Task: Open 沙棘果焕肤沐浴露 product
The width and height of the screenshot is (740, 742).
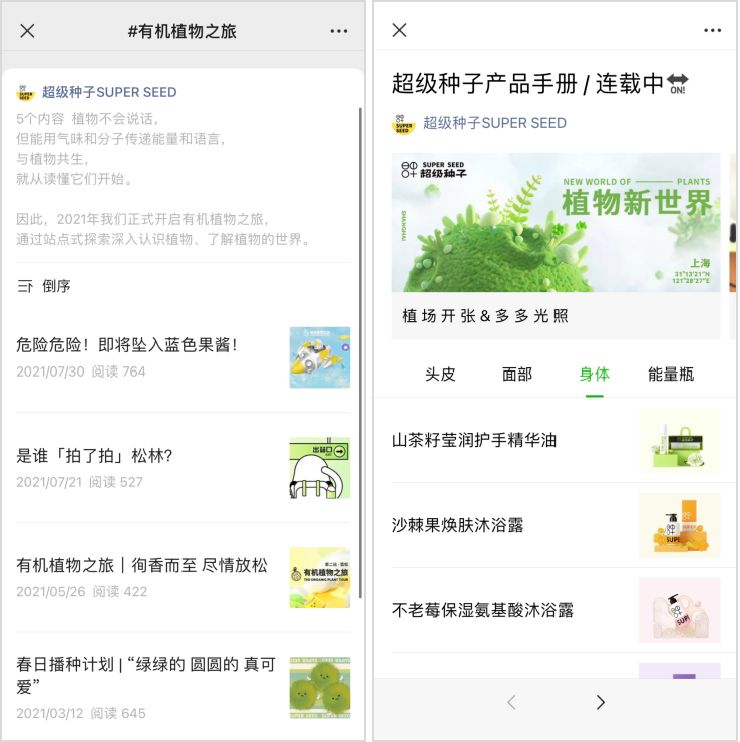Action: point(458,525)
